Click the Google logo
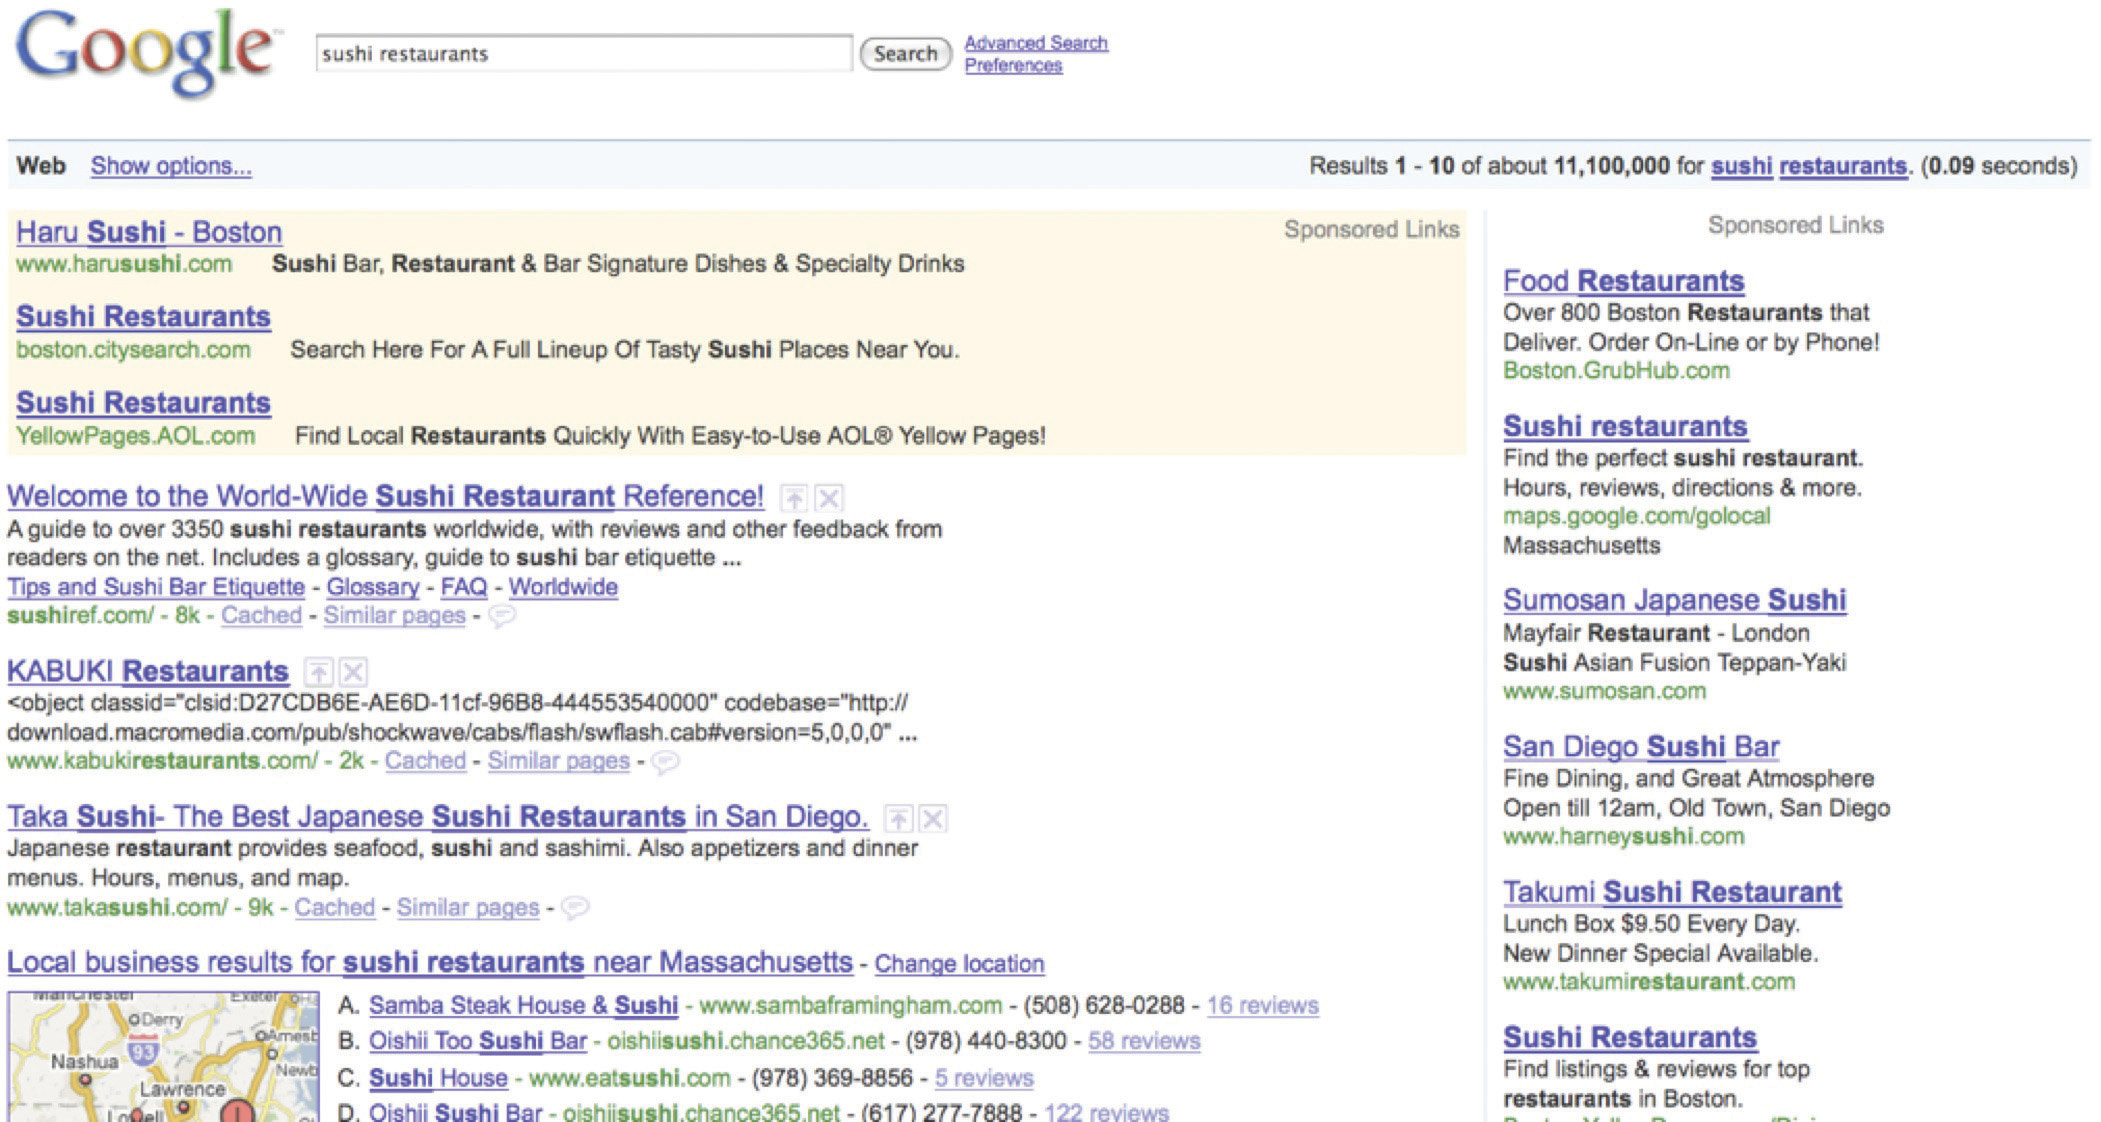The width and height of the screenshot is (2101, 1122). pos(145,52)
